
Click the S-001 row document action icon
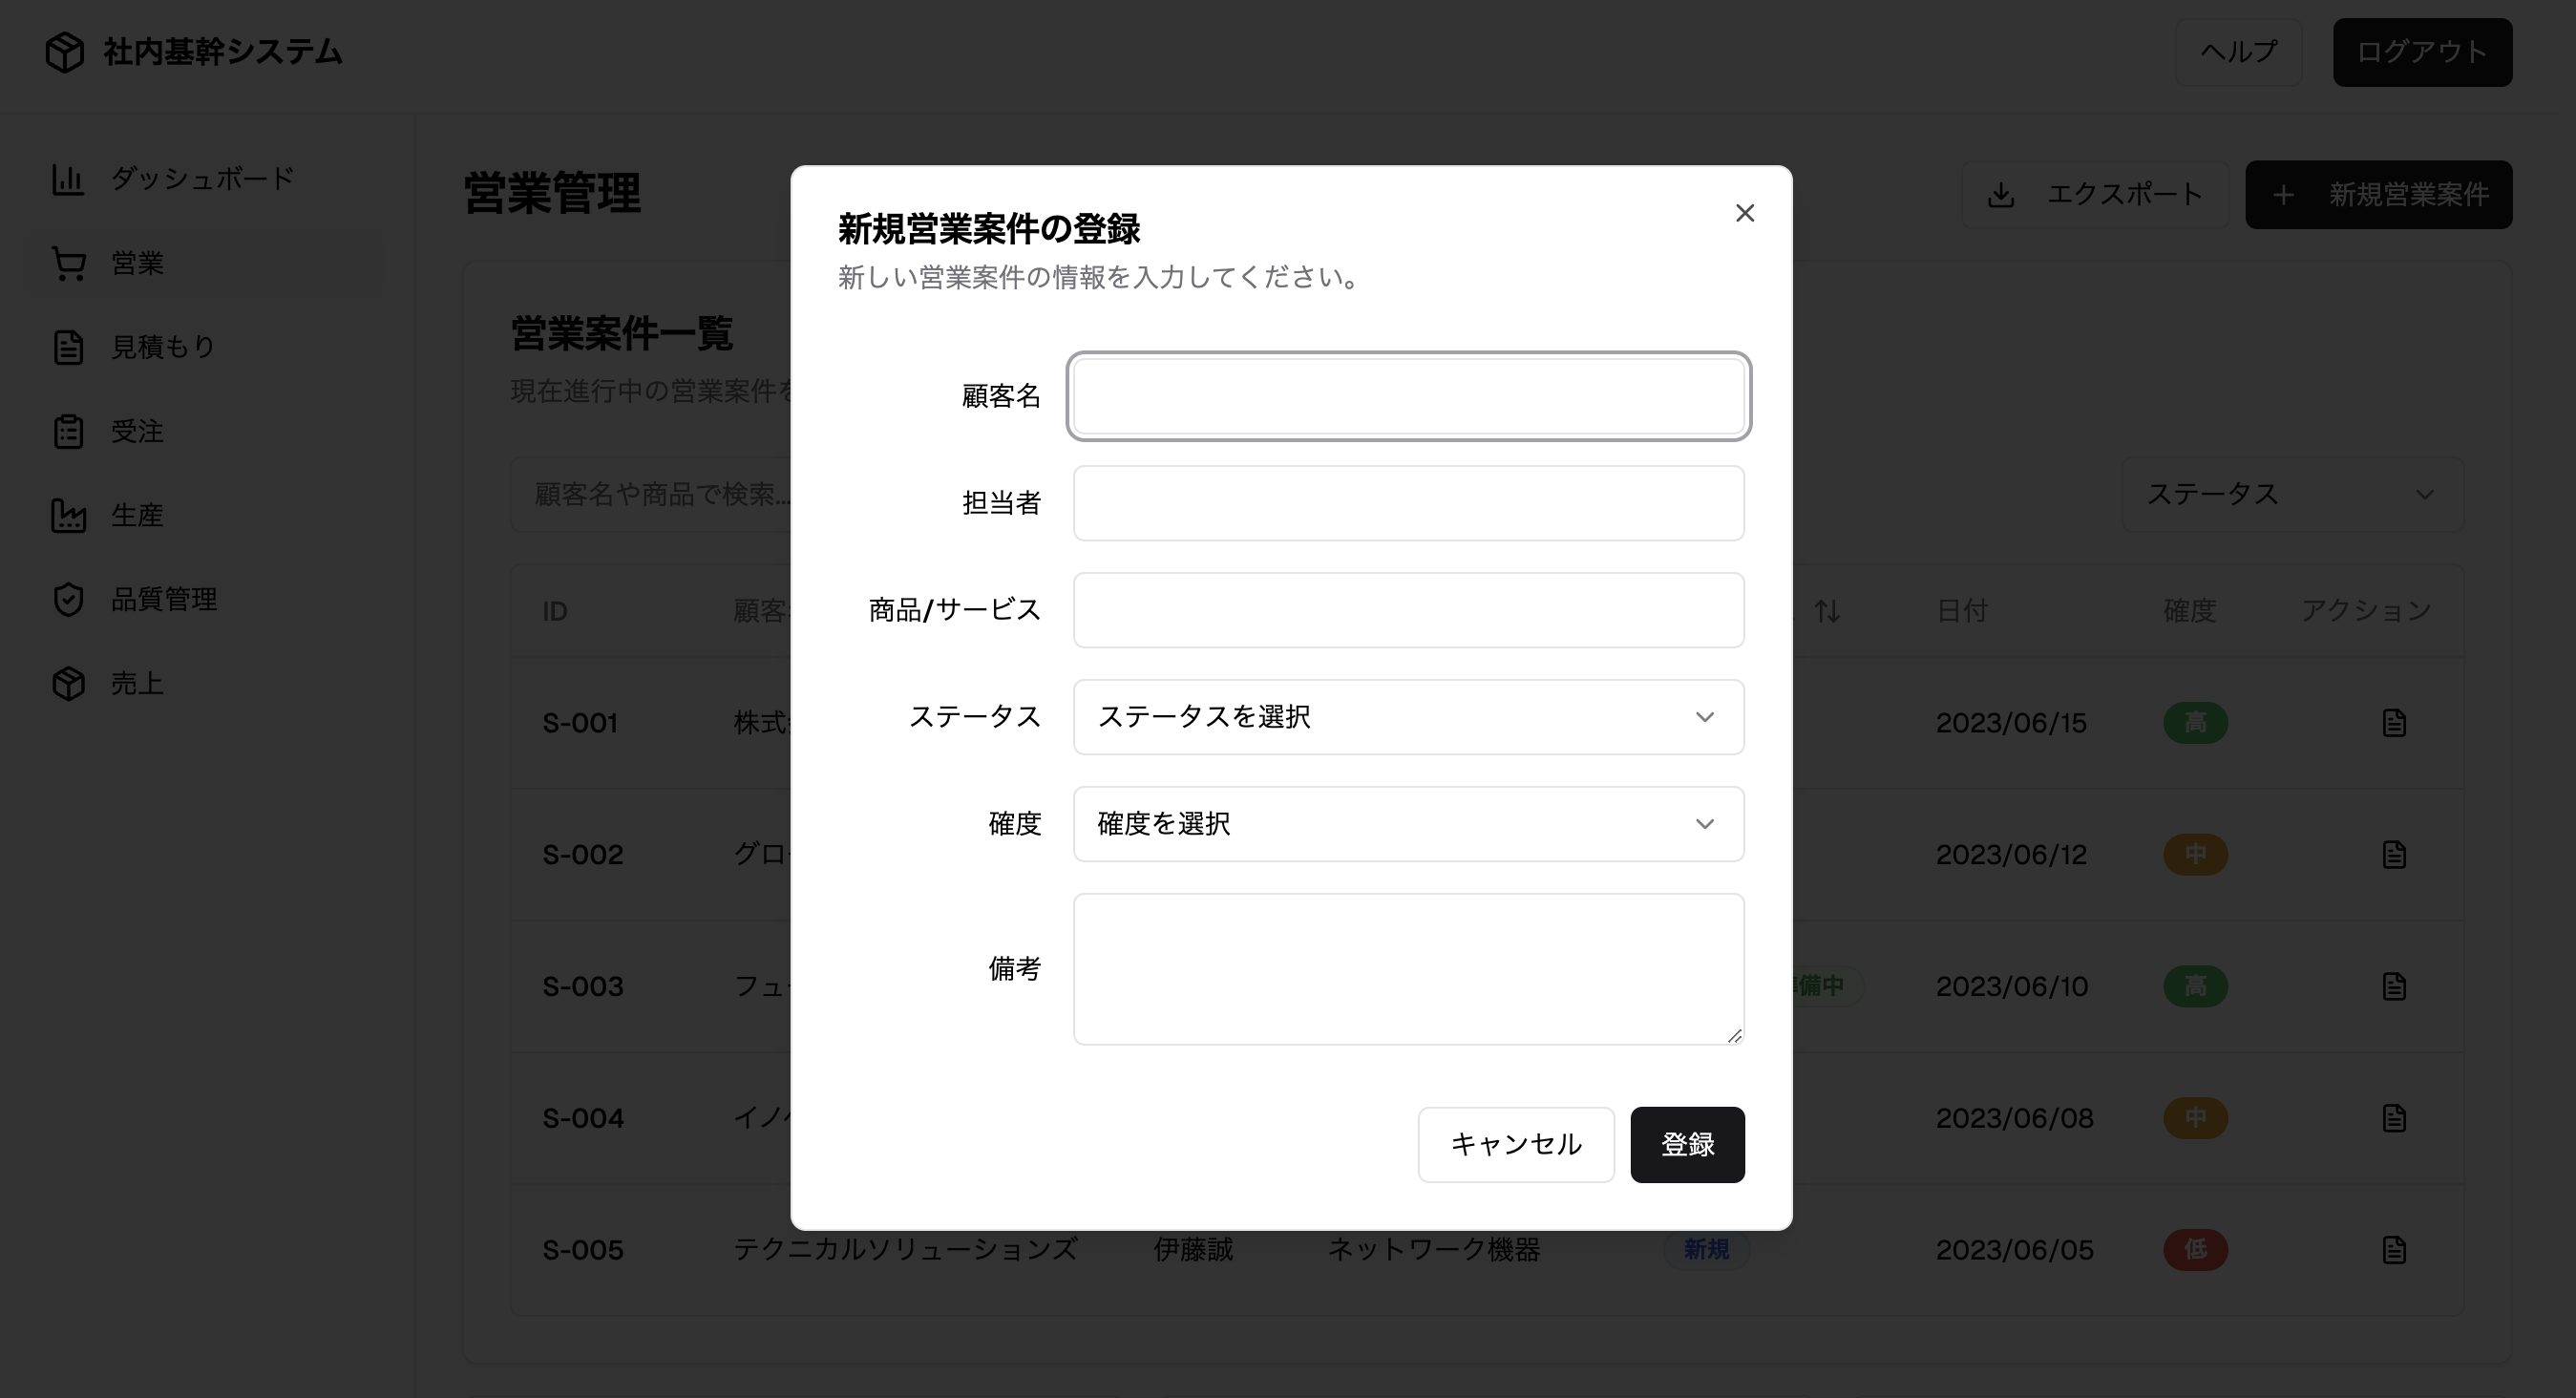[x=2393, y=723]
